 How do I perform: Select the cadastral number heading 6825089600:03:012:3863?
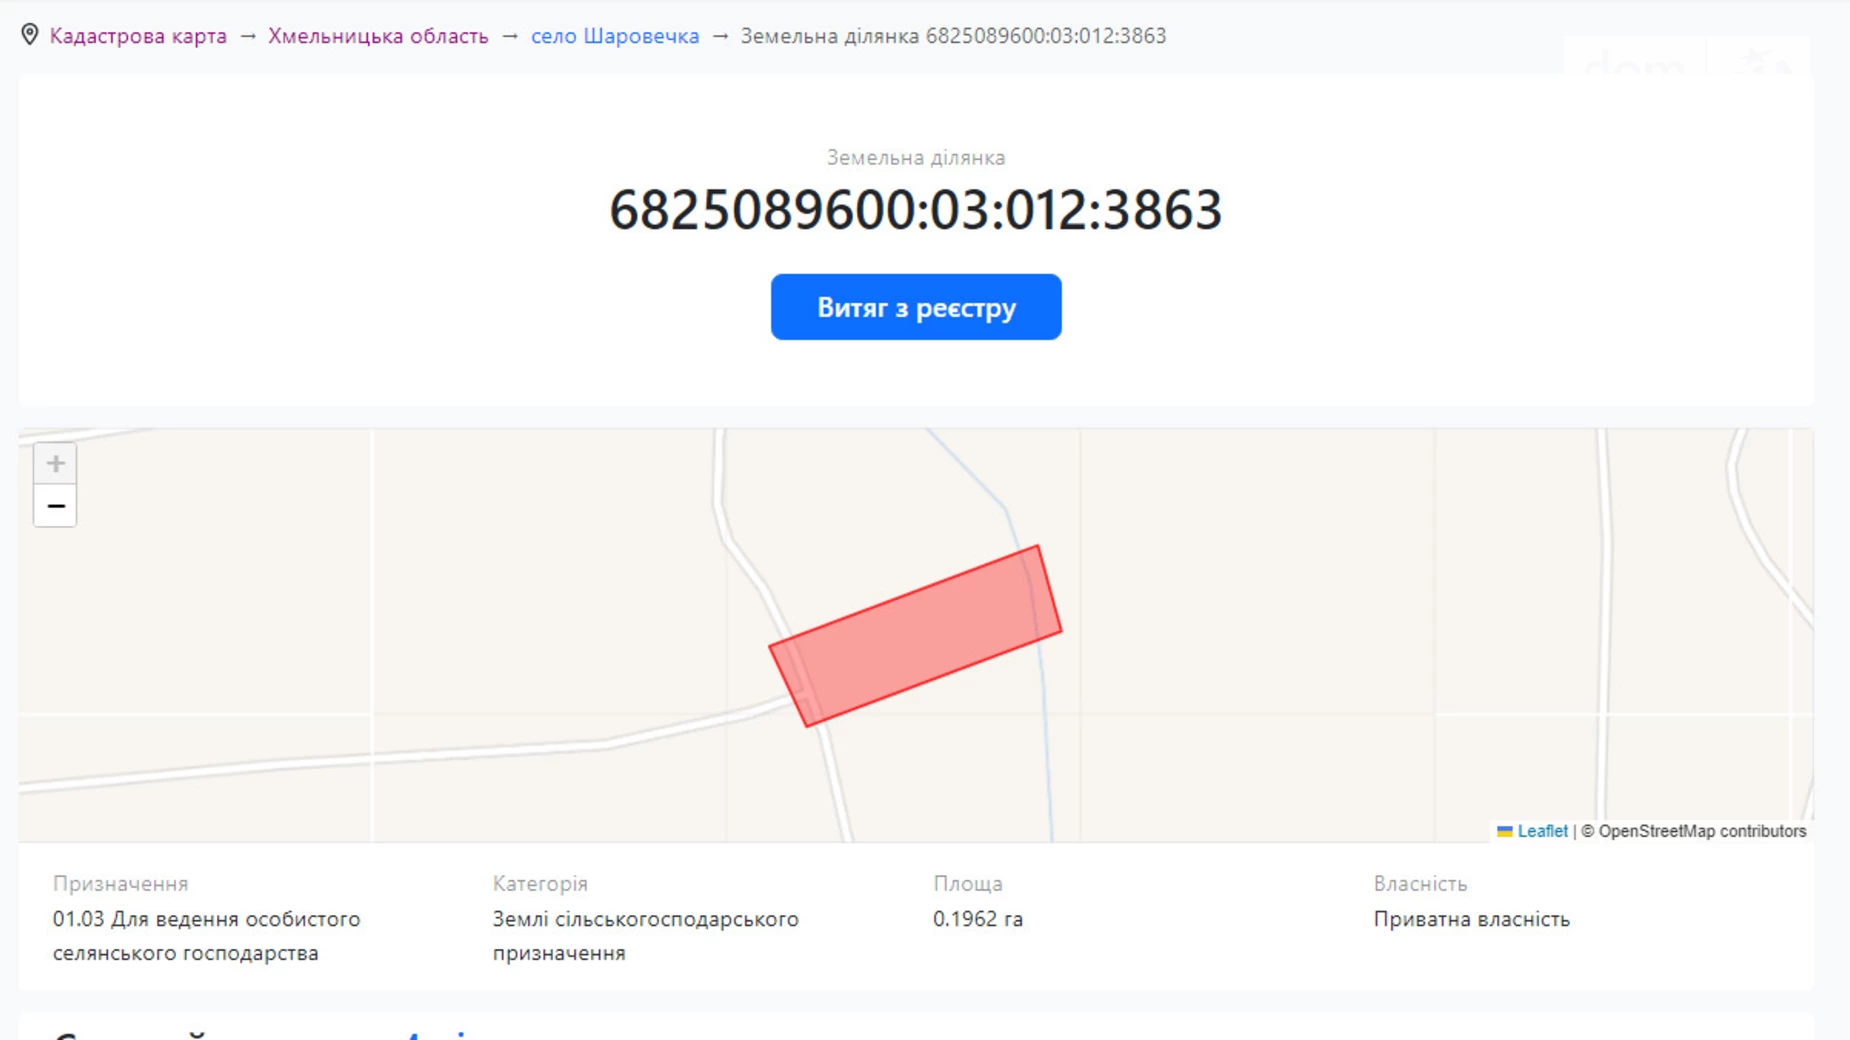click(916, 210)
